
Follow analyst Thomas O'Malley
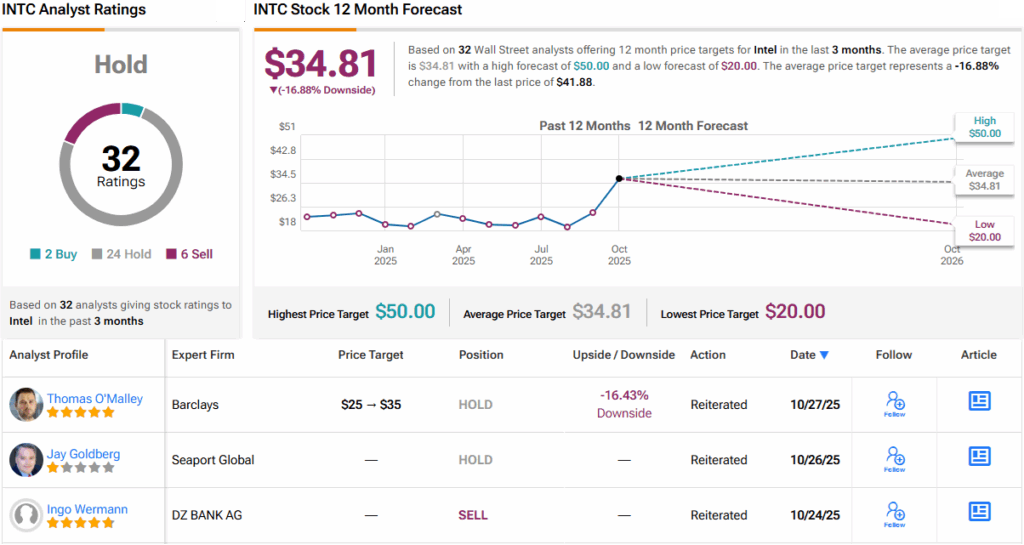[895, 404]
